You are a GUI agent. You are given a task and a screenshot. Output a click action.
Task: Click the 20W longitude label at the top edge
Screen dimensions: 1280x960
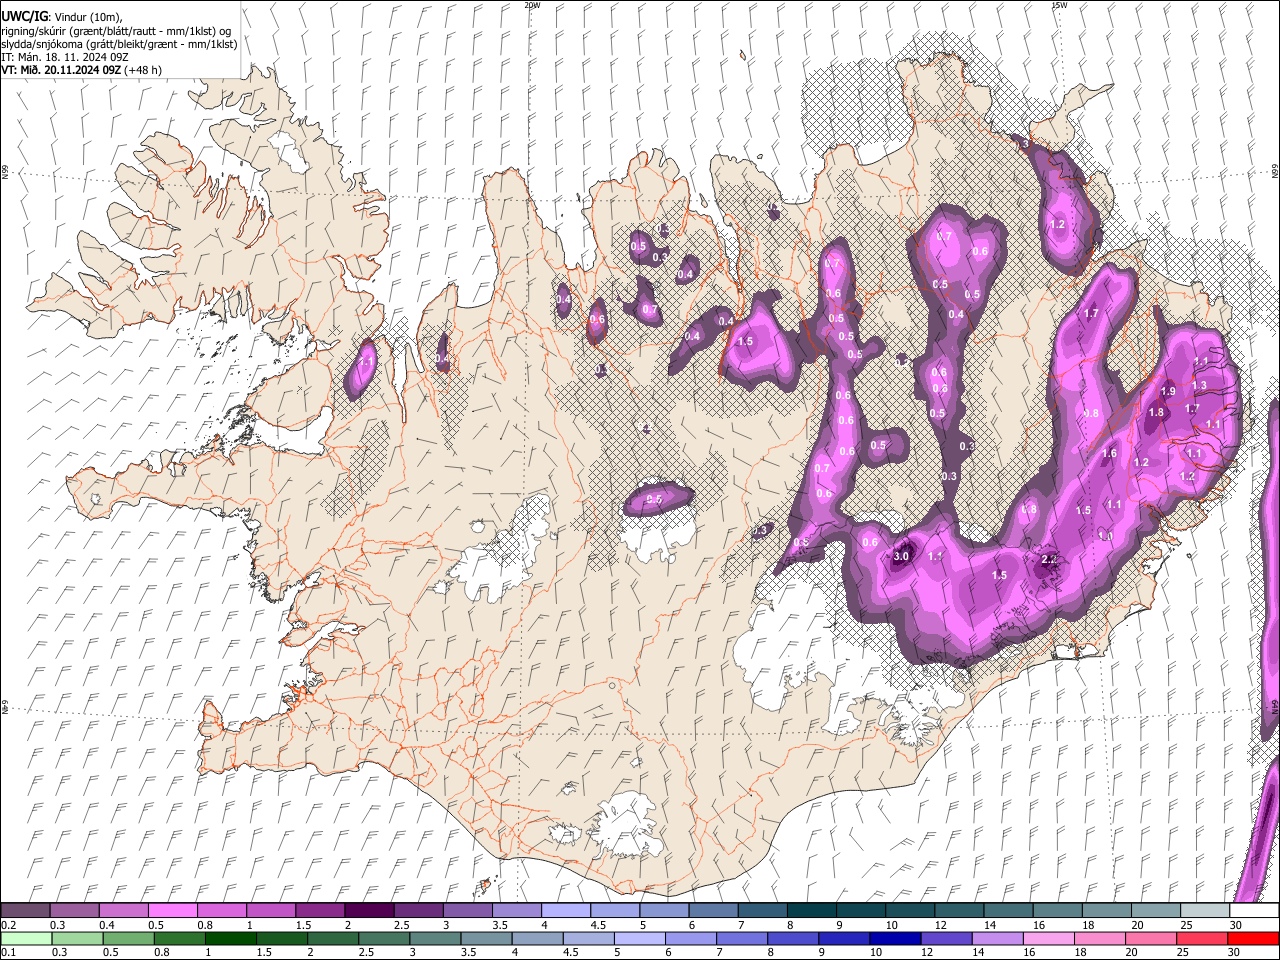[532, 5]
